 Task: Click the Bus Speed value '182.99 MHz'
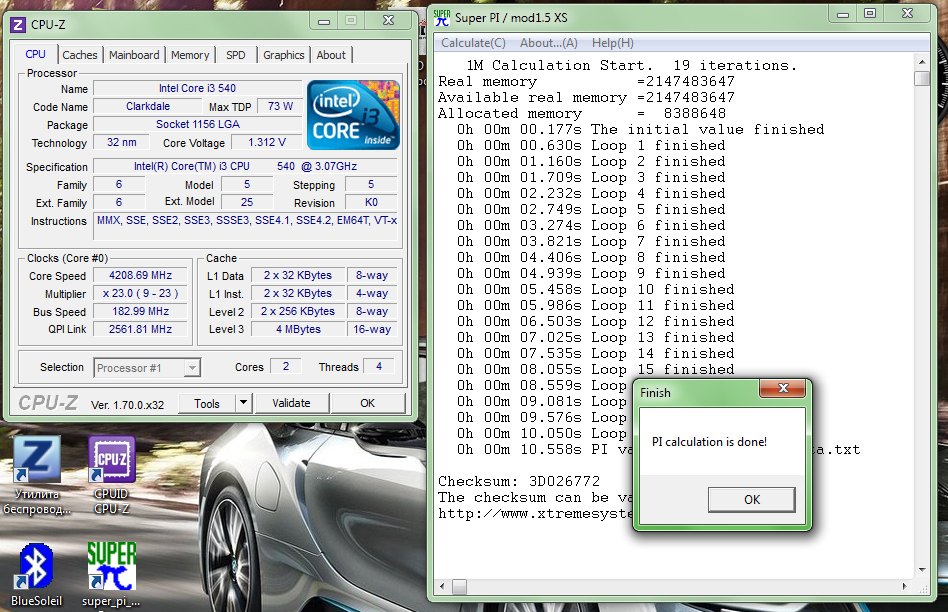140,311
